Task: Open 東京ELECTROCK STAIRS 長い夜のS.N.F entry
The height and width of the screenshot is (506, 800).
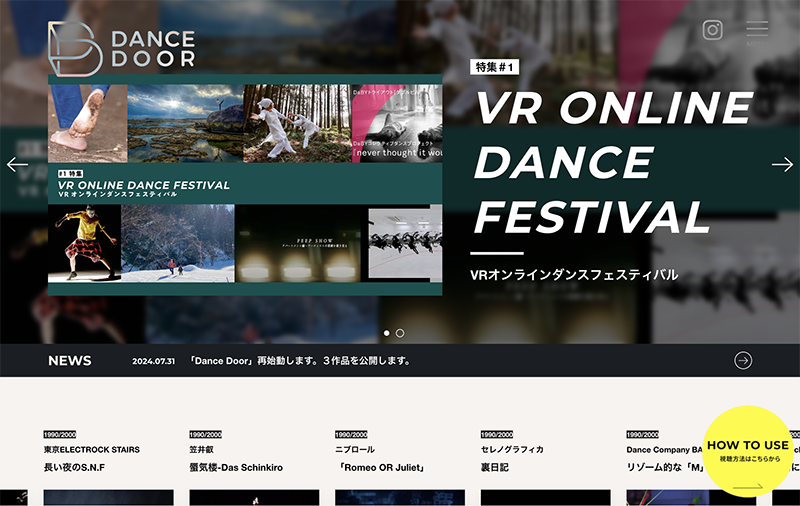Action: click(x=91, y=459)
